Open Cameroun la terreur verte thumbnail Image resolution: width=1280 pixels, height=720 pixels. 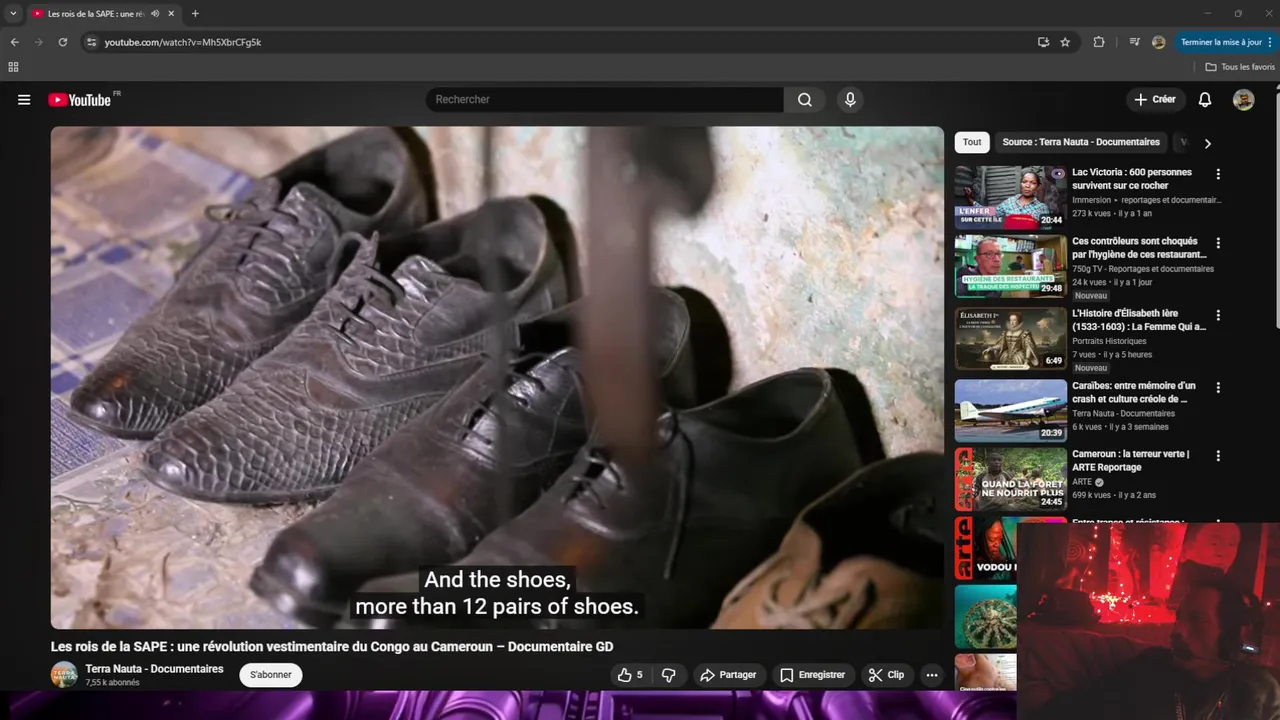click(x=1010, y=479)
